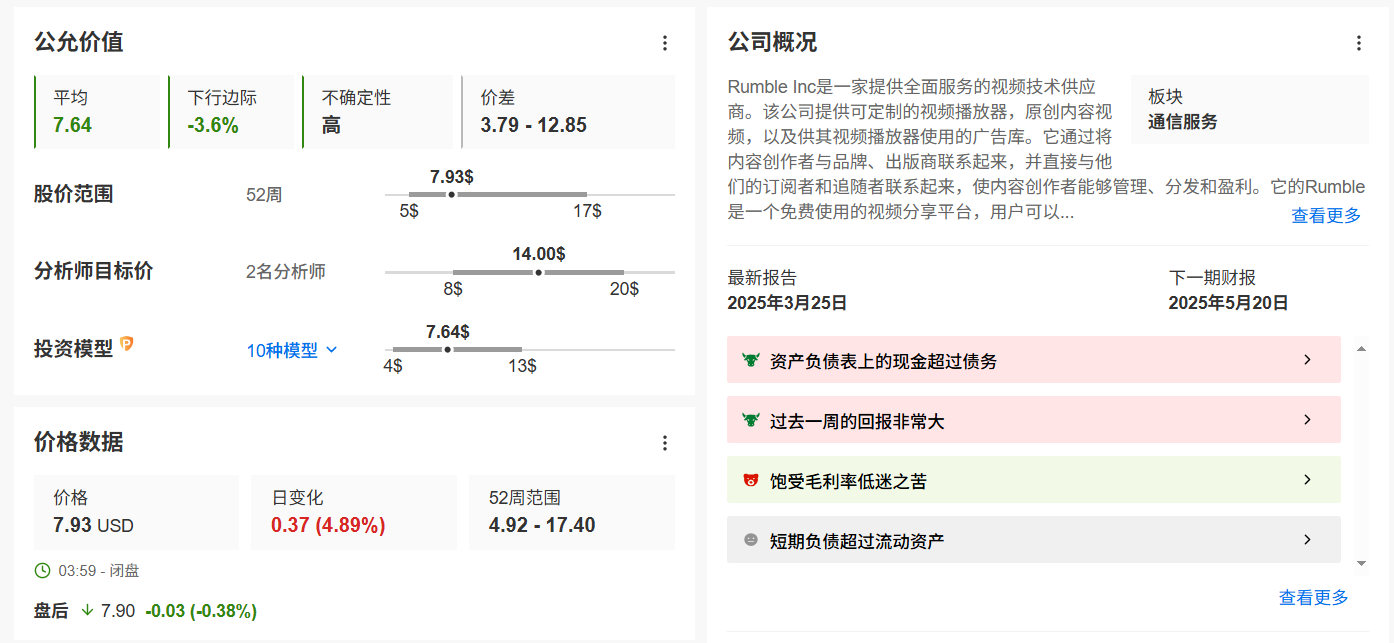Select the 下行边际 -3.6% cell
The height and width of the screenshot is (643, 1394).
pyautogui.click(x=231, y=112)
